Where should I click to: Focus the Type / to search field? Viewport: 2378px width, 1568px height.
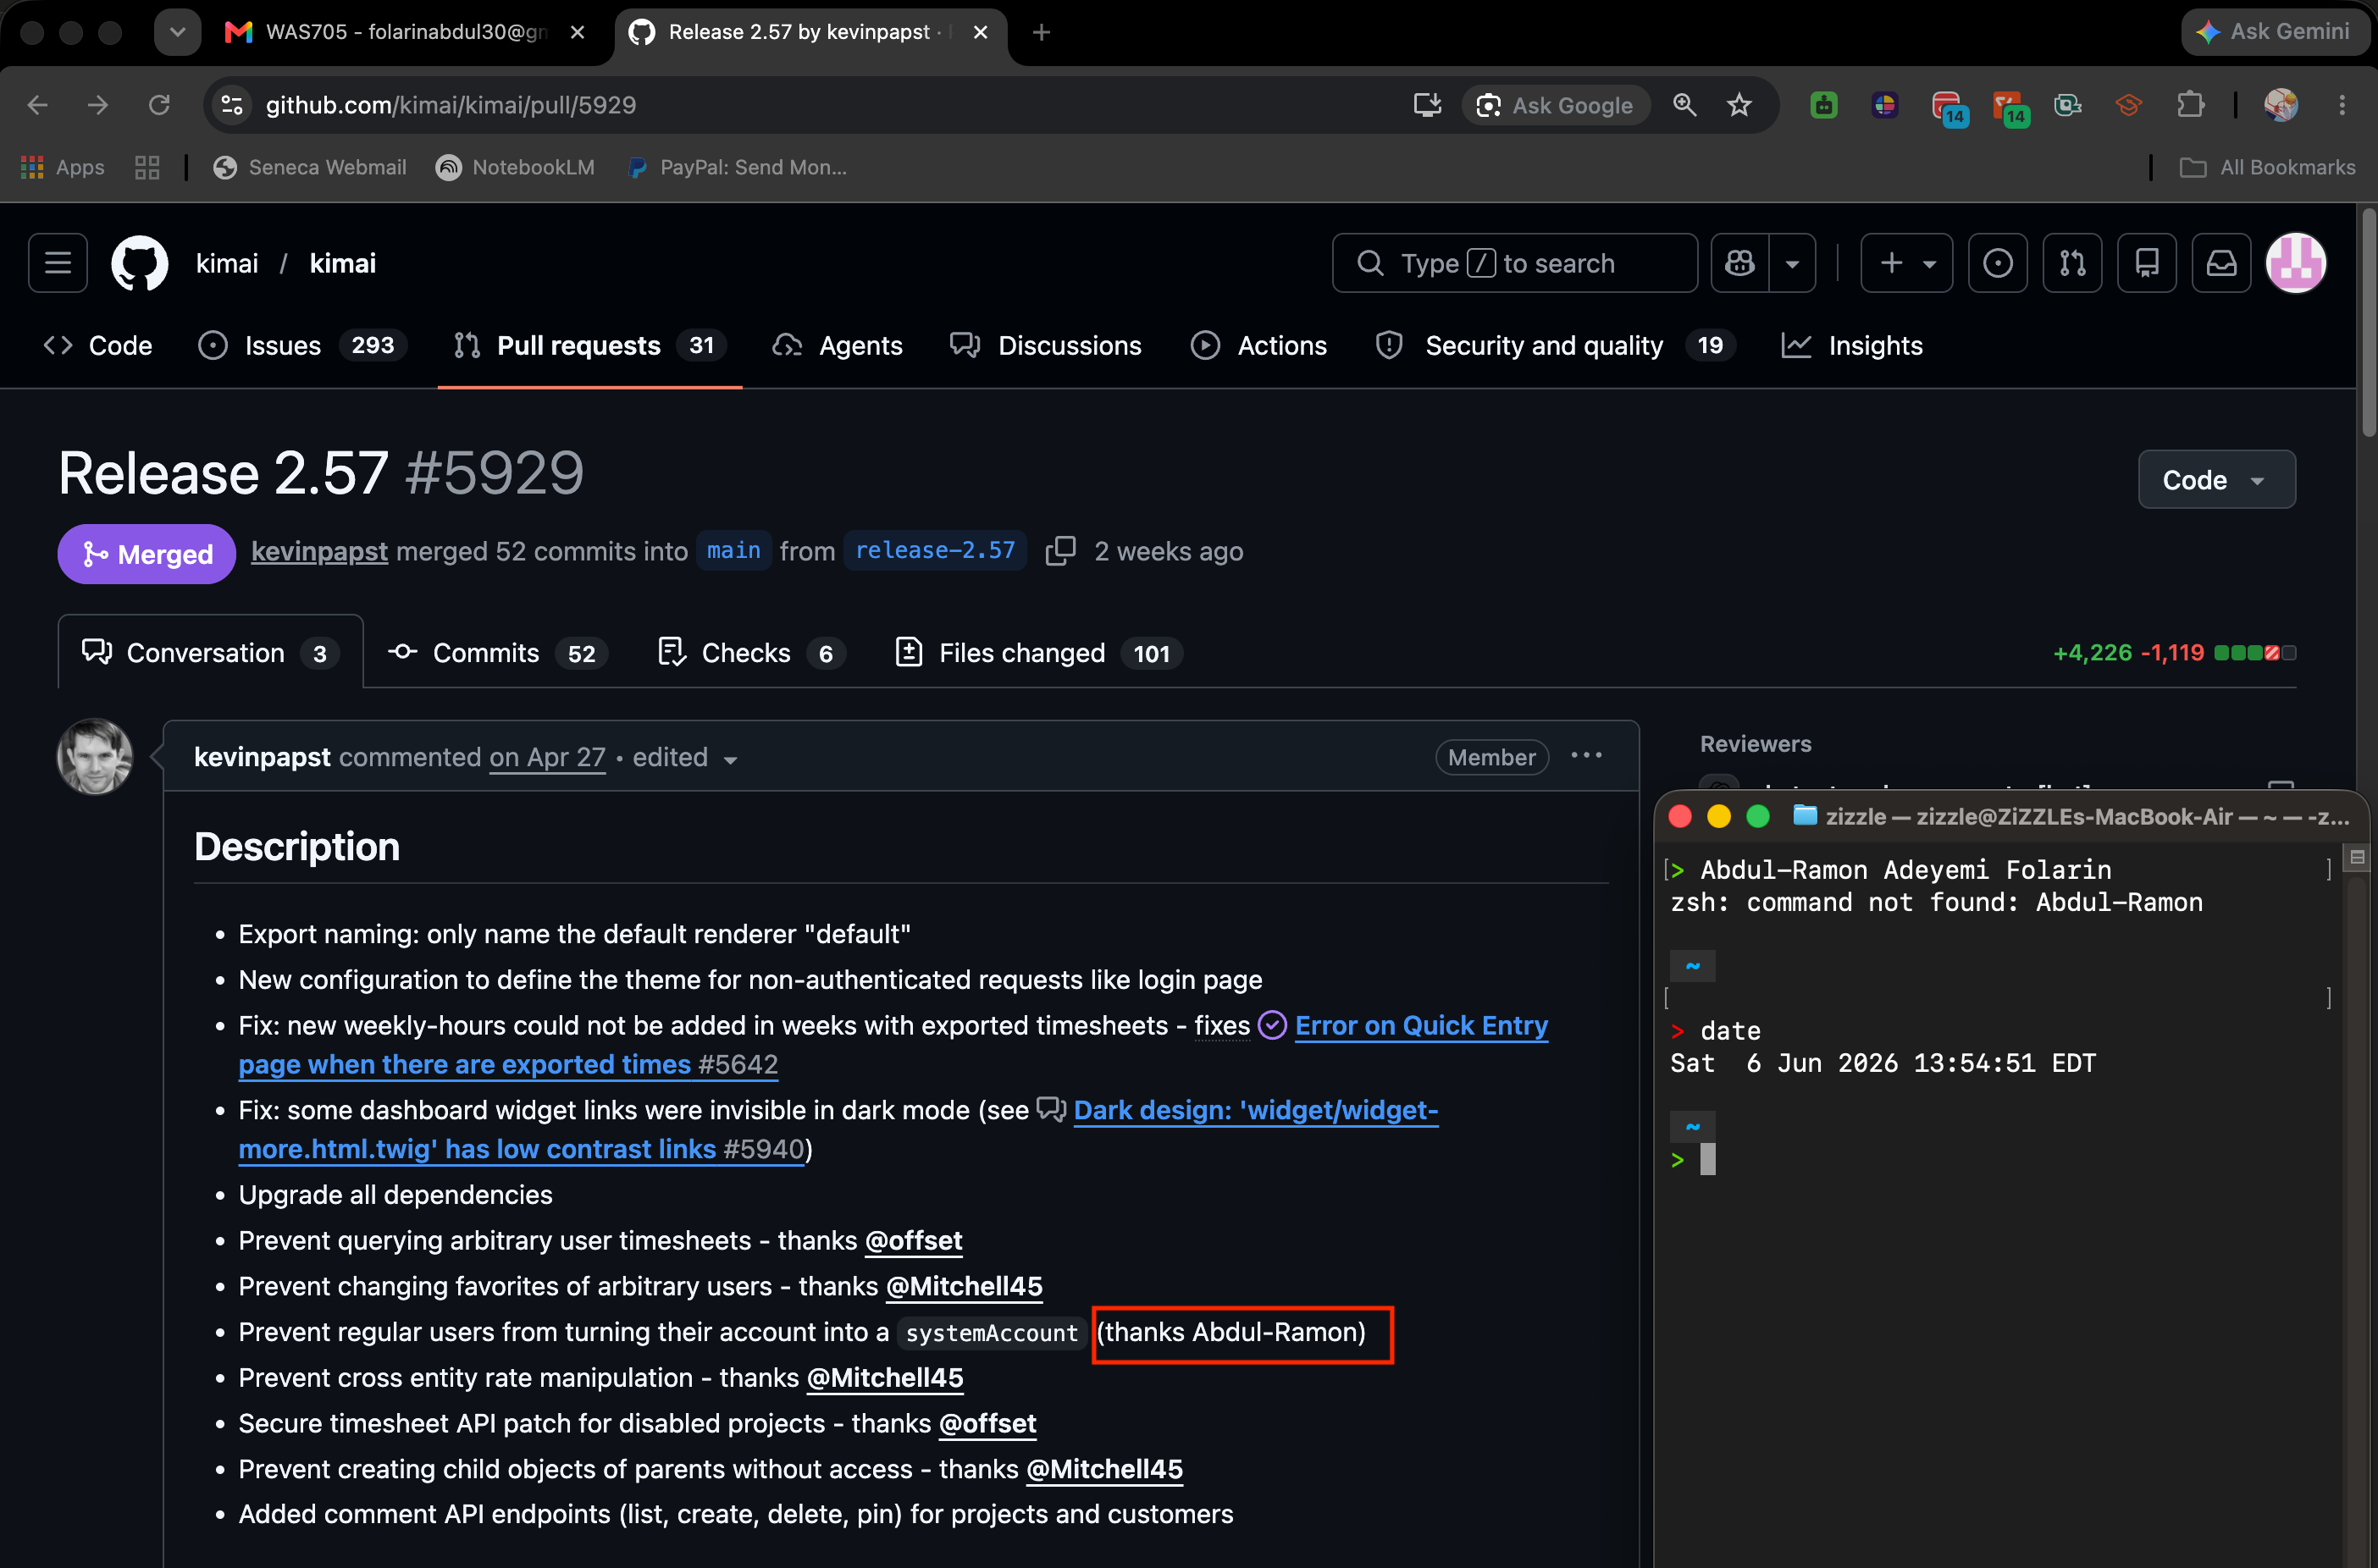(x=1514, y=263)
